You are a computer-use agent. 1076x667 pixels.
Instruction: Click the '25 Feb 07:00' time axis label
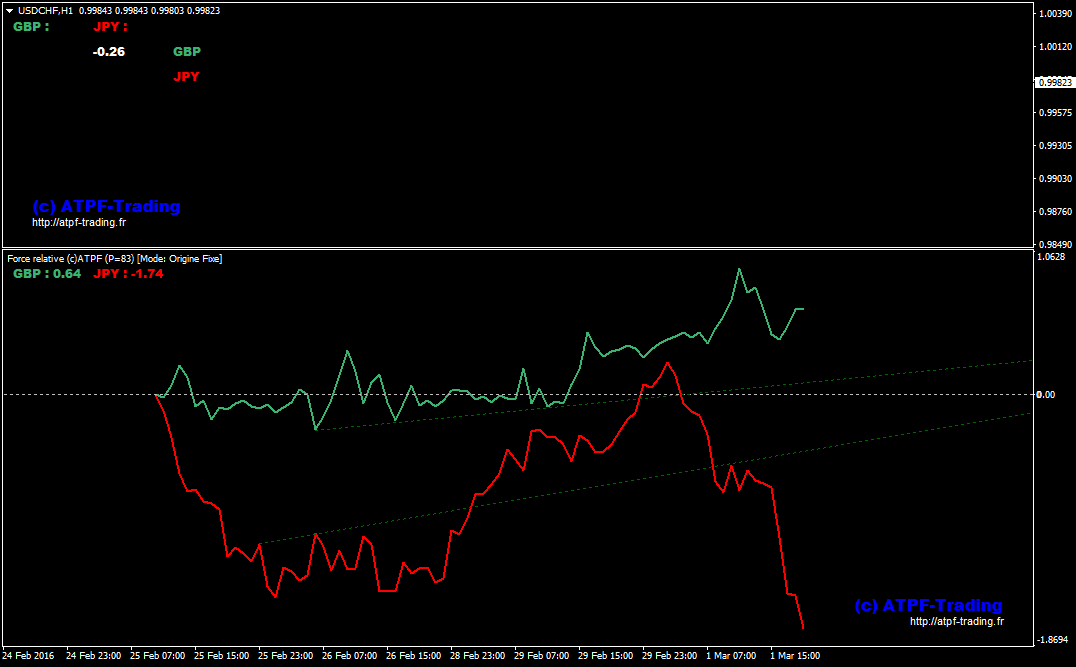[158, 655]
